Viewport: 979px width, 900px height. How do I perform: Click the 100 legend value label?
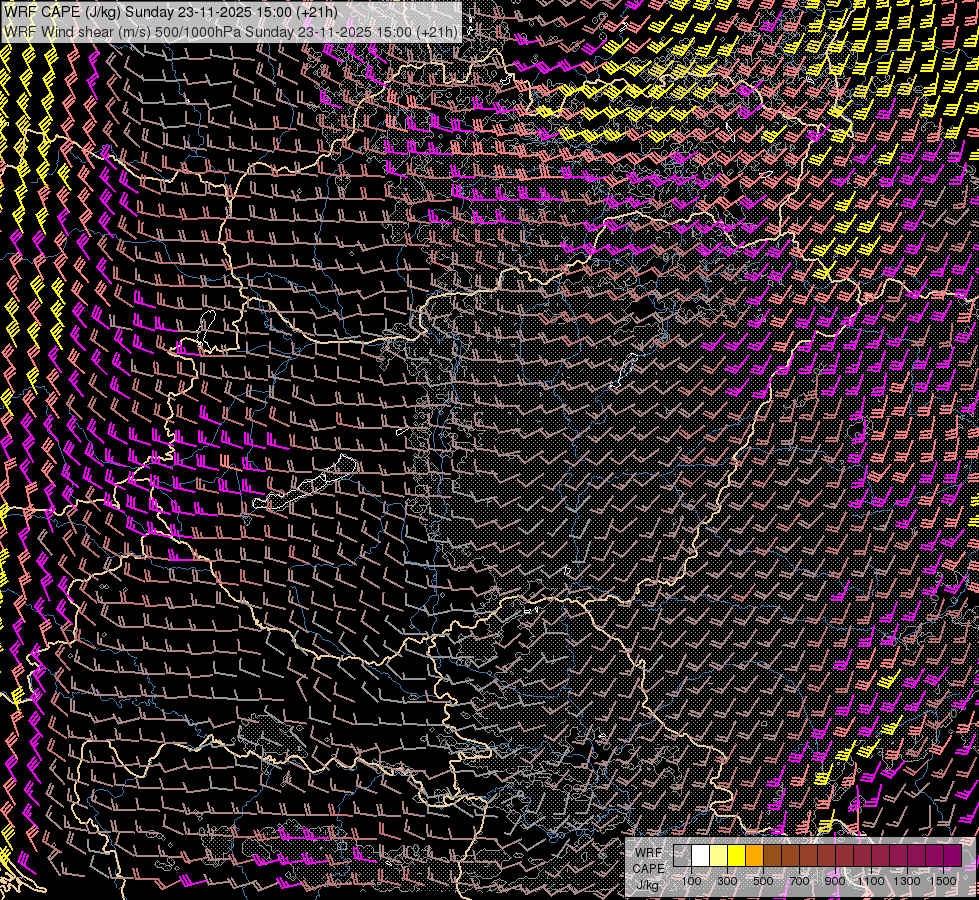click(691, 881)
